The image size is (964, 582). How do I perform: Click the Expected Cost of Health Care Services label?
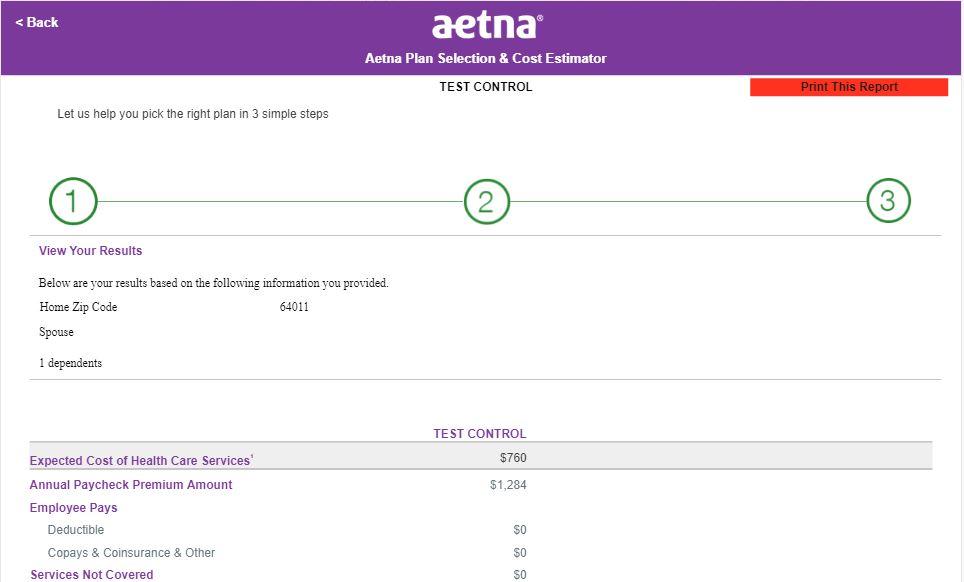point(140,461)
